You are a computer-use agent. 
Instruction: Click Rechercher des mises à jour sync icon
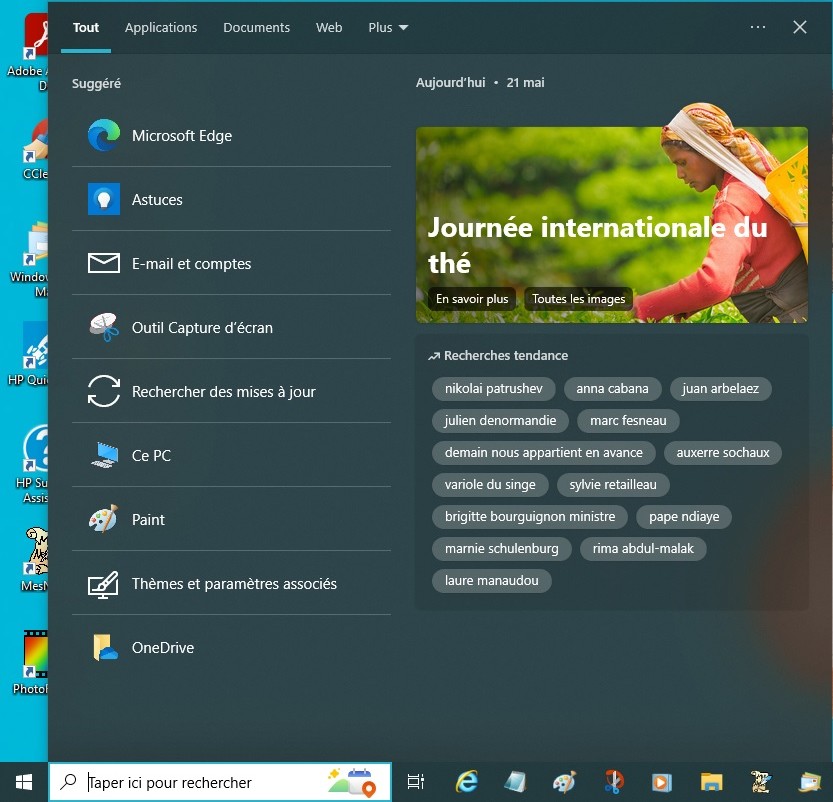pyautogui.click(x=104, y=391)
